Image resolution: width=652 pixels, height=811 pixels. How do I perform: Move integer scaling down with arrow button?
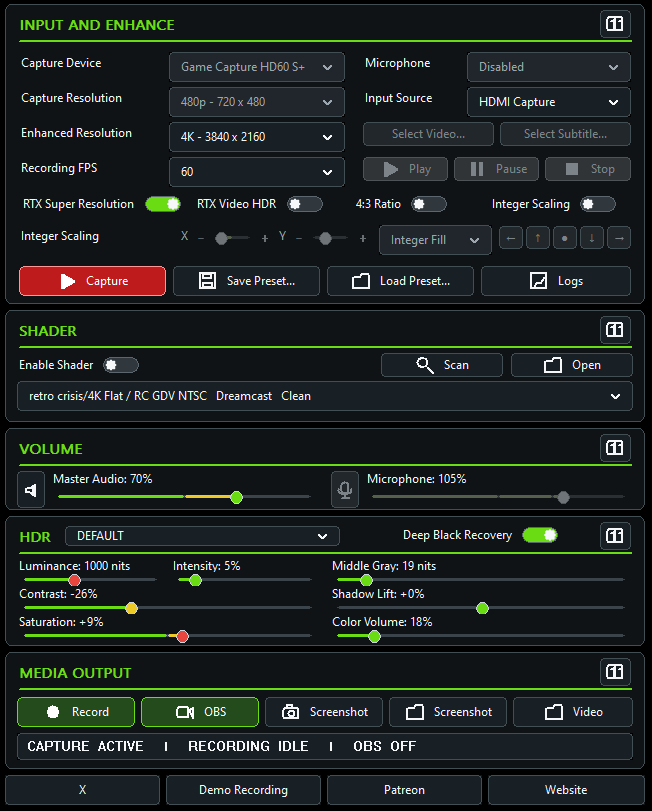[x=592, y=238]
